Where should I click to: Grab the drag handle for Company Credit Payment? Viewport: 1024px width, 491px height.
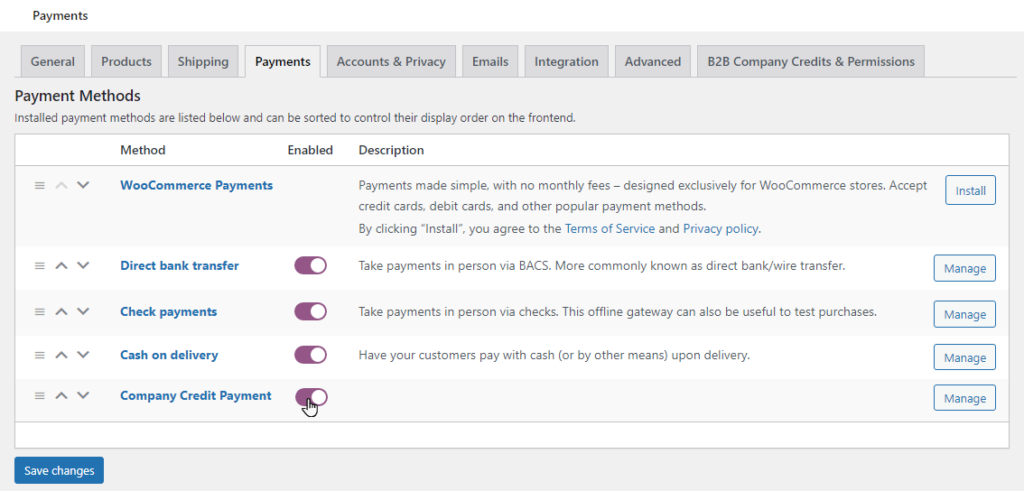40,396
